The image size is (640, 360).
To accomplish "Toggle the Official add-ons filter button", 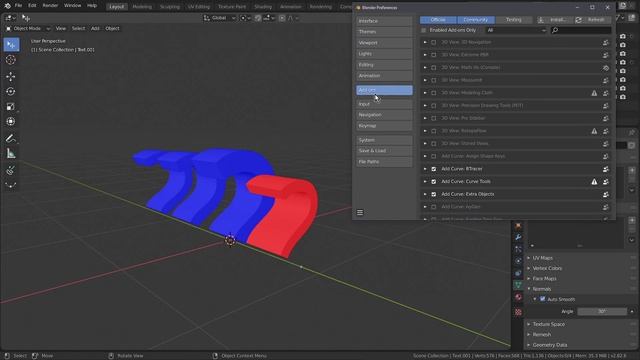I will (x=438, y=20).
